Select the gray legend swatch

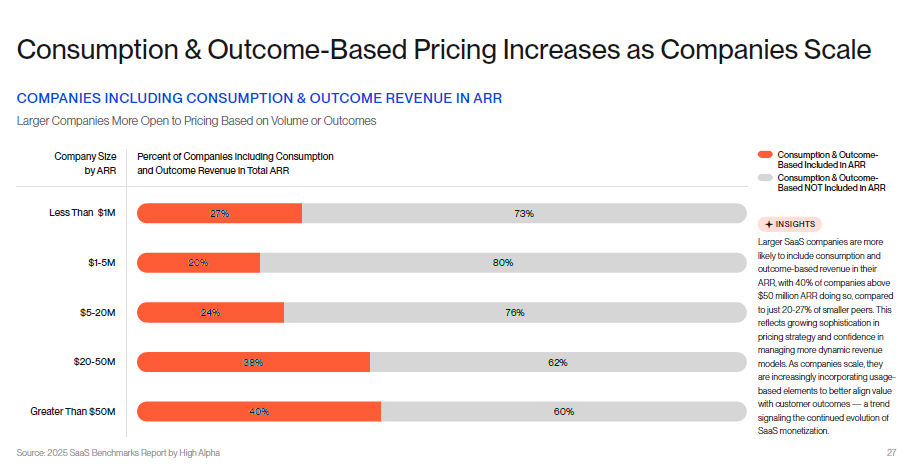(x=766, y=177)
